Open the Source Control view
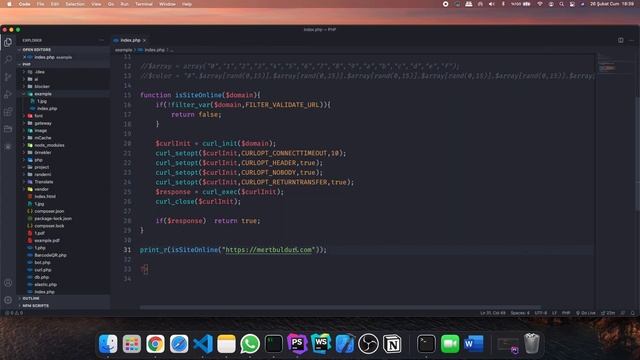 coord(8,77)
